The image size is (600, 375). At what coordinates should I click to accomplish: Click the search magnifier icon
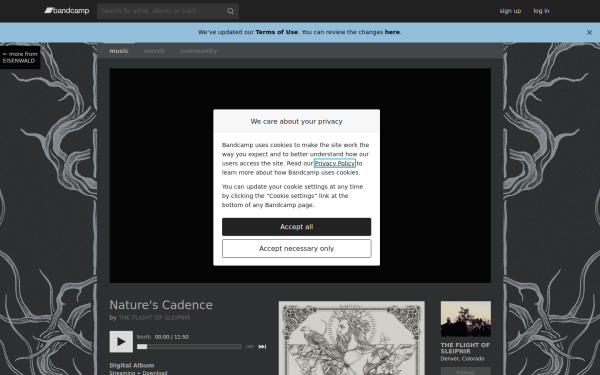click(230, 11)
